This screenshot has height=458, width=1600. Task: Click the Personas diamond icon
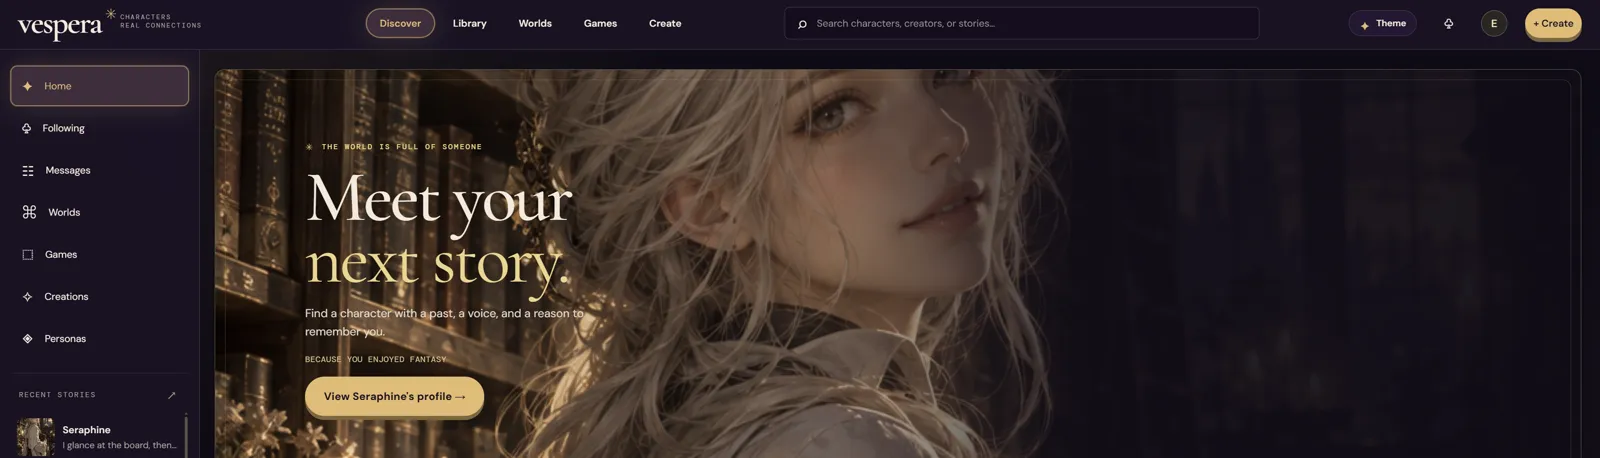tap(27, 339)
